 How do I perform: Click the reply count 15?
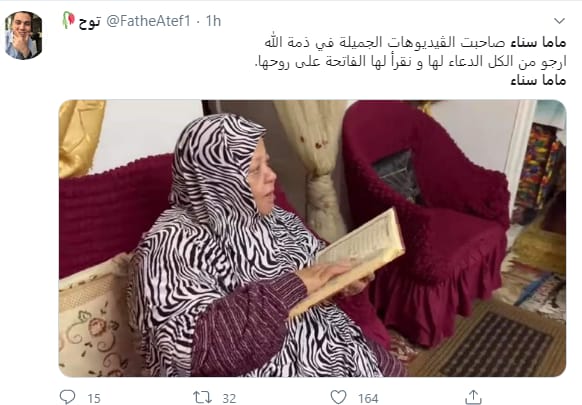[94, 398]
